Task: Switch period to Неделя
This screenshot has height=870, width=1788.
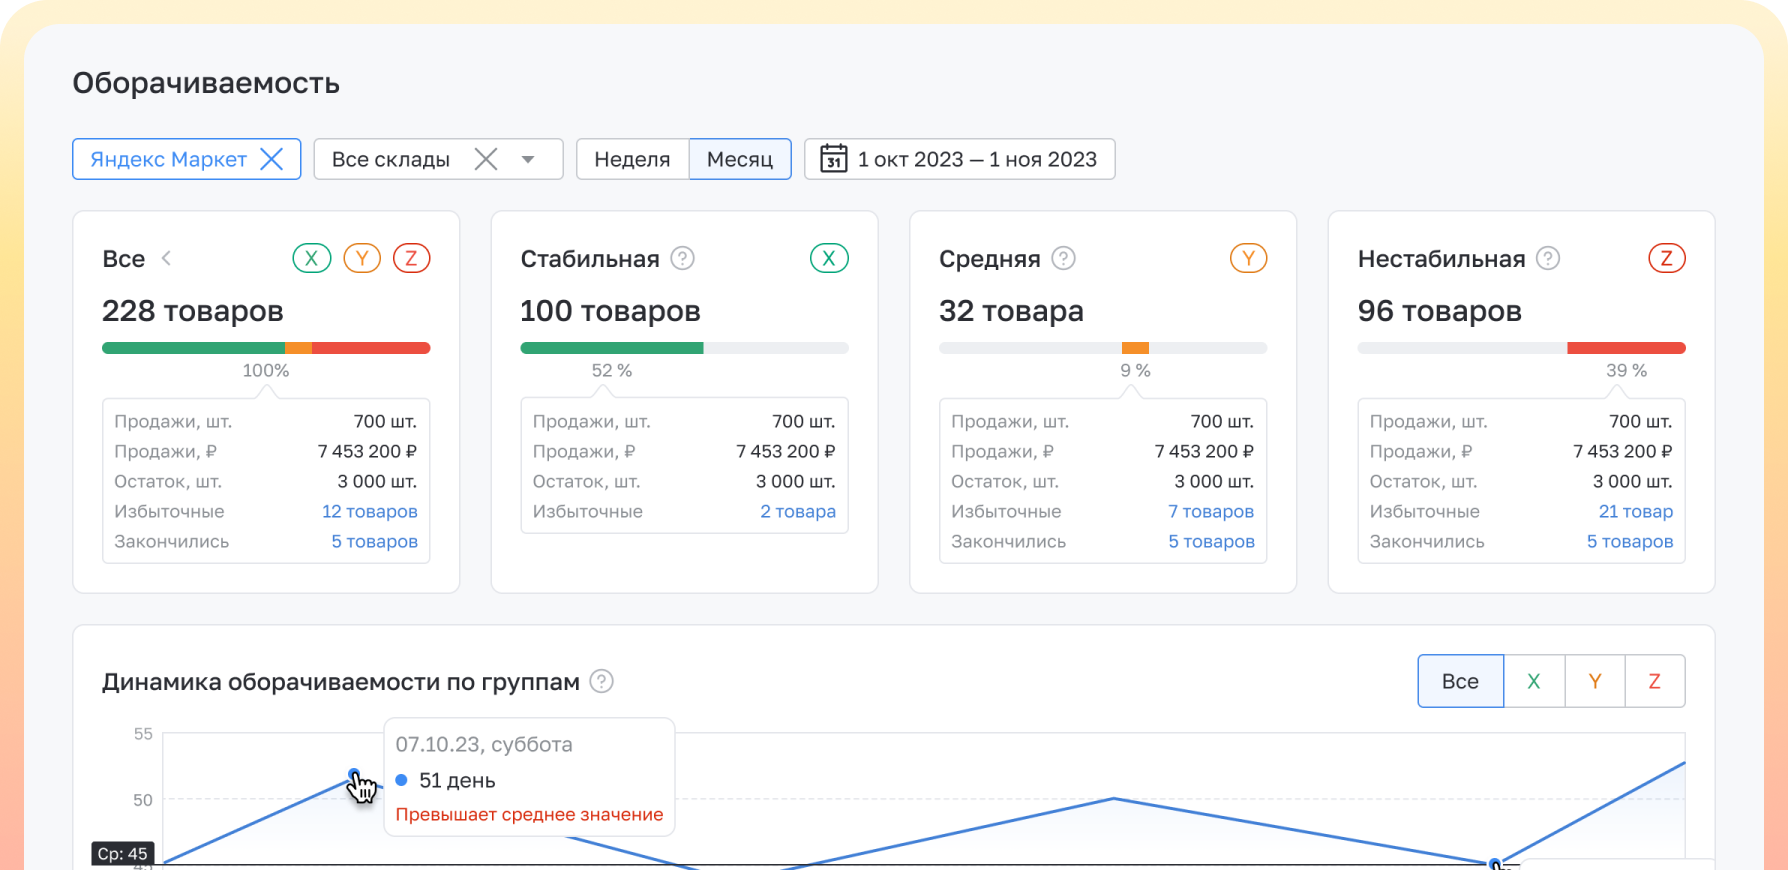Action: tap(632, 159)
